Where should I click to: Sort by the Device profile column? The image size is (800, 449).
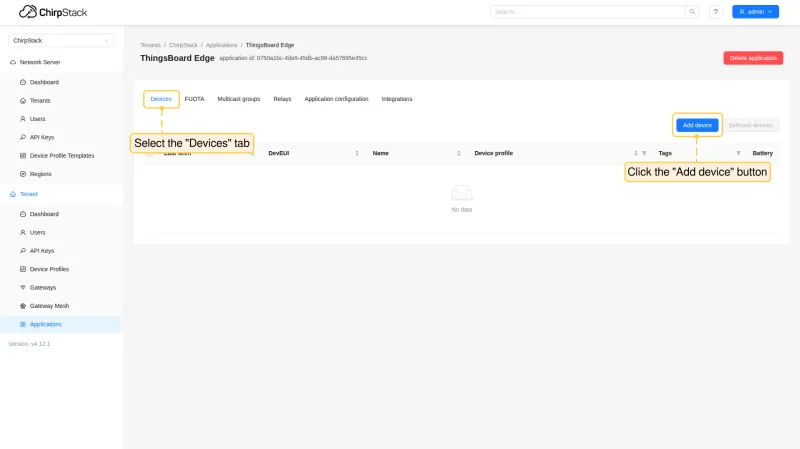coord(636,153)
